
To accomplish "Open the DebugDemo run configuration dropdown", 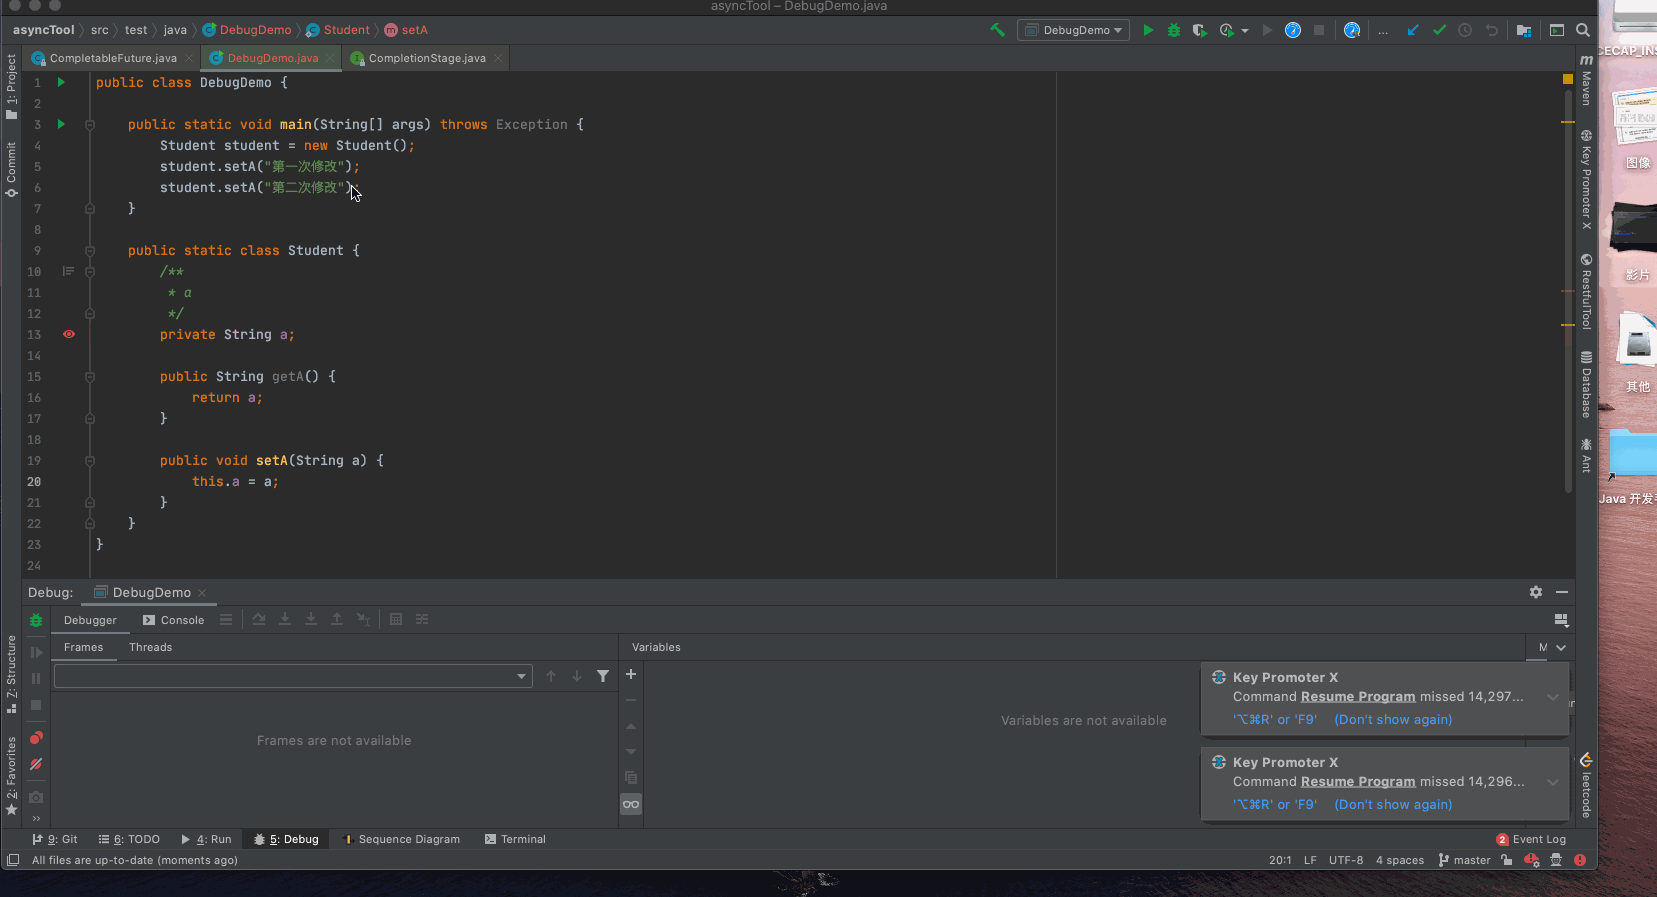I will pyautogui.click(x=1074, y=30).
